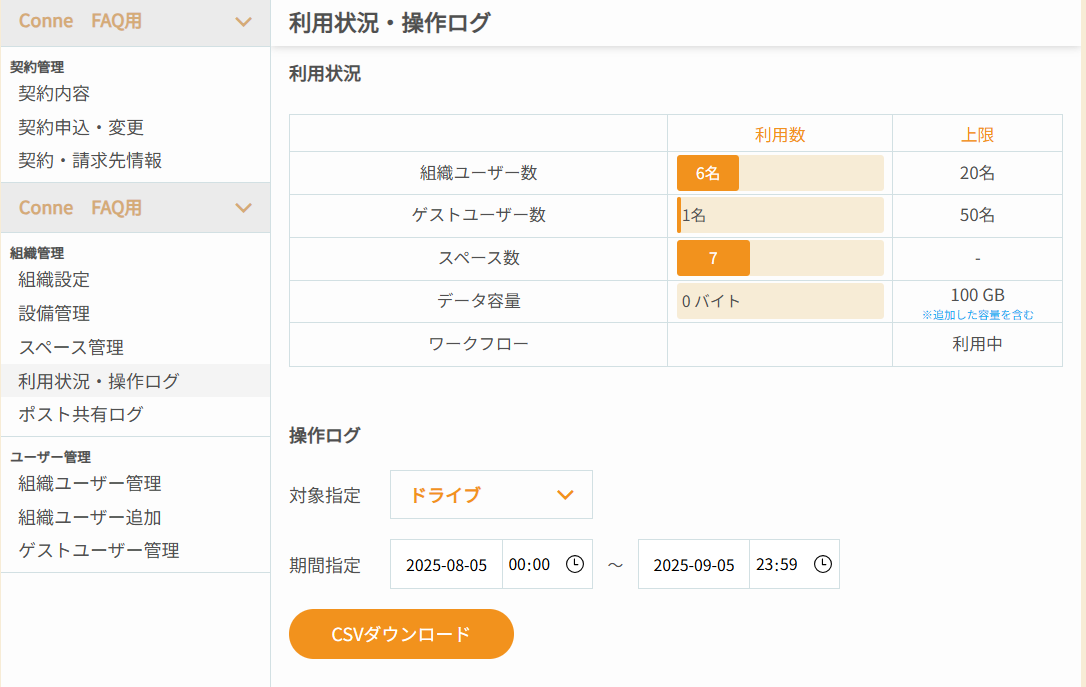Screen dimensions: 1086x687
Task: Open ポスト共有ログ page
Action: 80,414
